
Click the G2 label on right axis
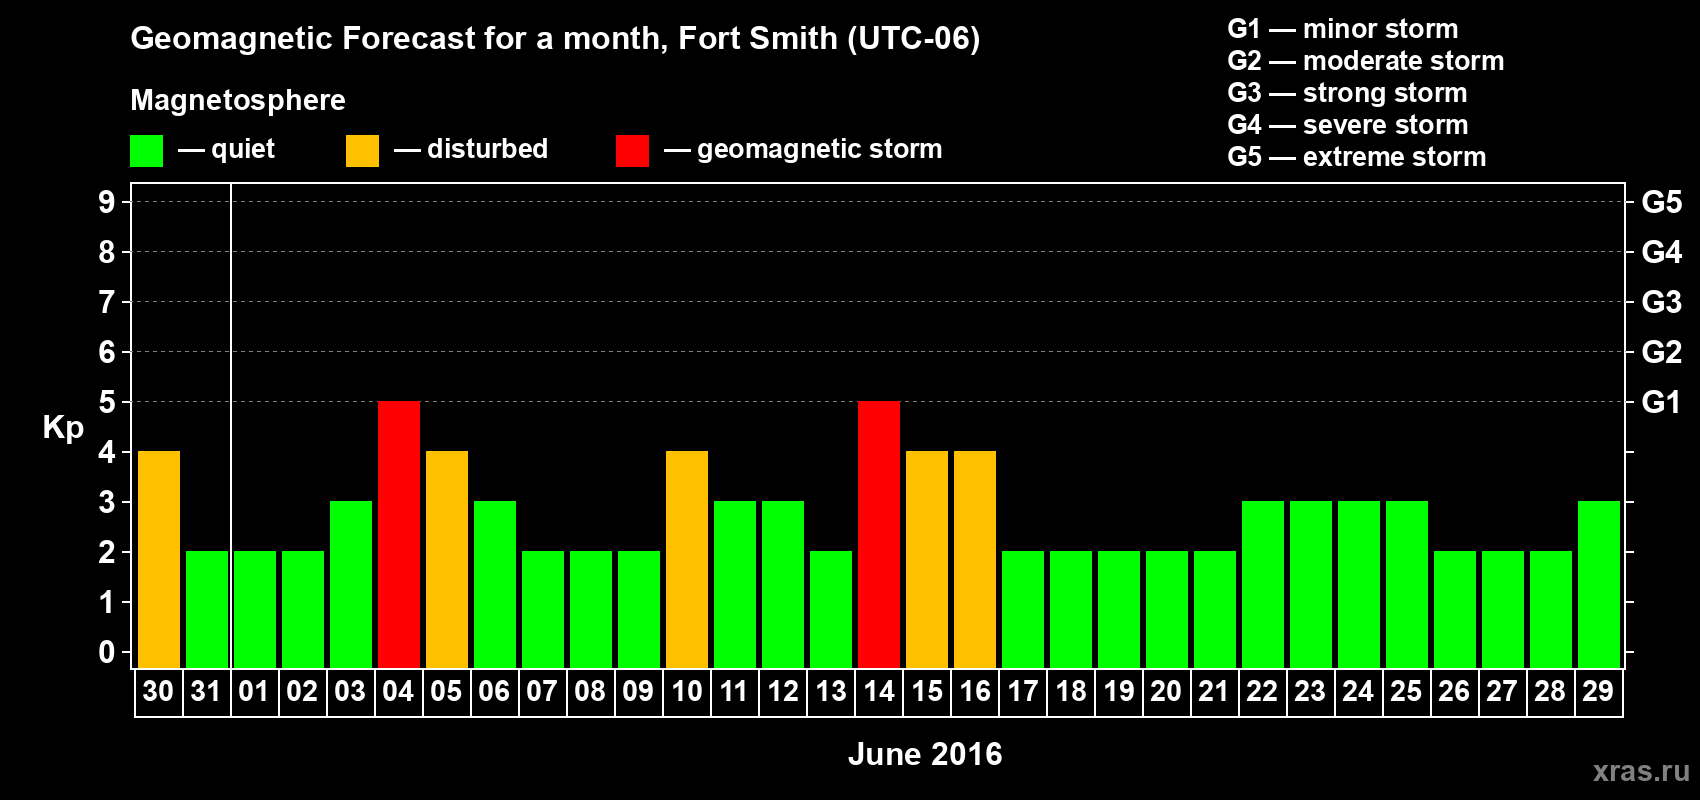tap(1662, 352)
